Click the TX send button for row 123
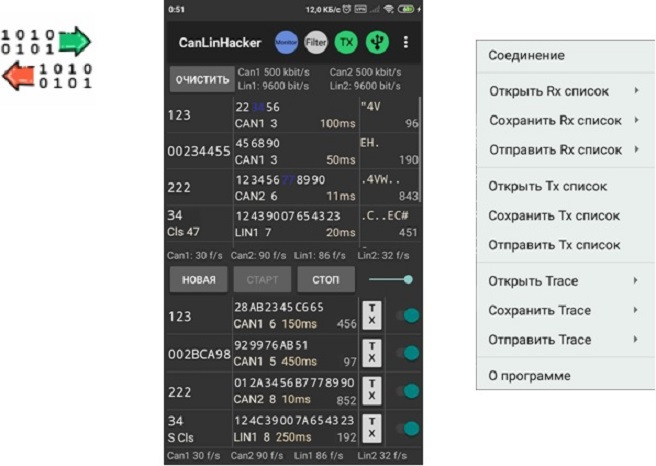The width and height of the screenshot is (656, 466). coord(372,315)
